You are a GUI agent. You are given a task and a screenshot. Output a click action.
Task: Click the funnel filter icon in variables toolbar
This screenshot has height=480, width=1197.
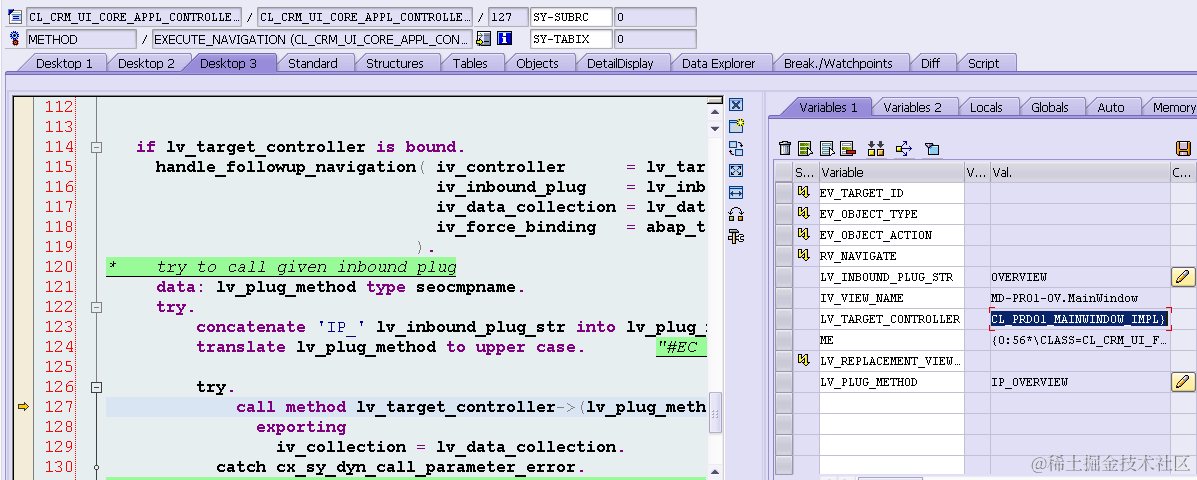point(931,148)
